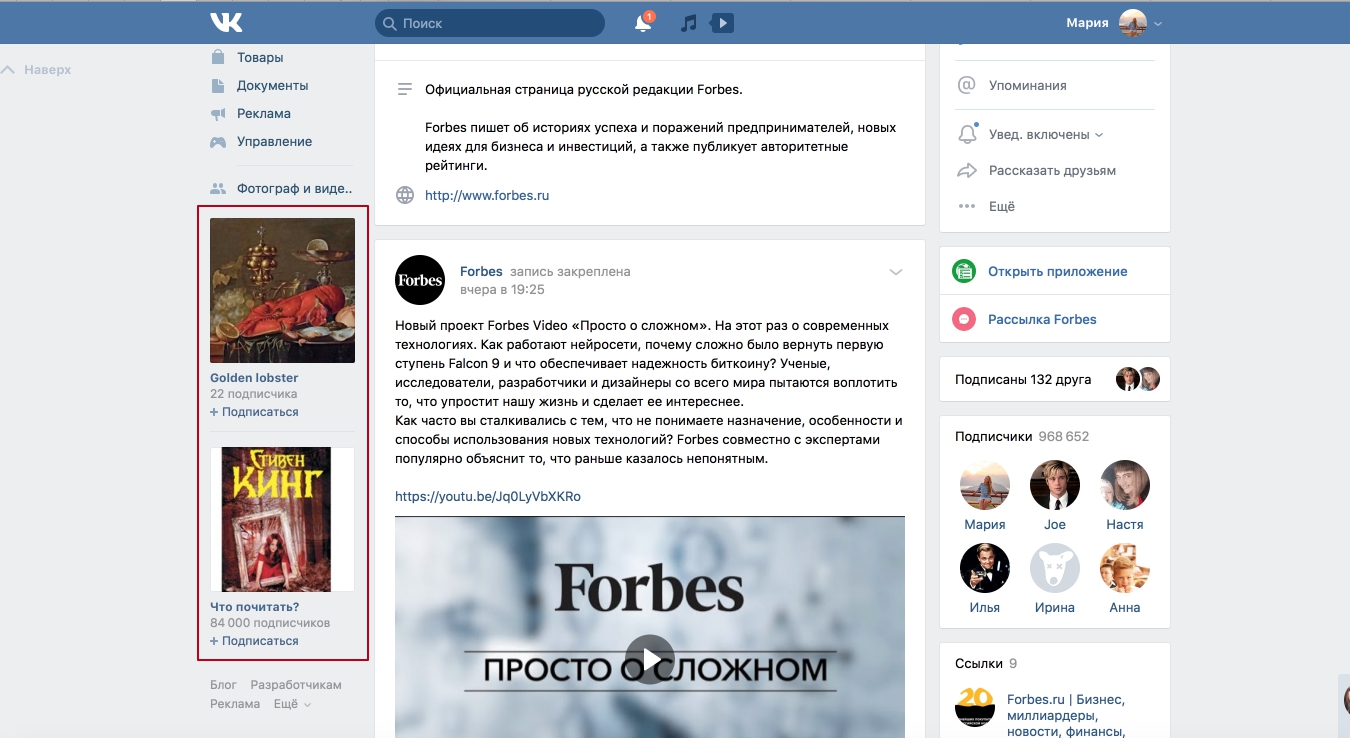Open Товары in left menu
Viewport: 1350px width, 738px height.
[260, 57]
